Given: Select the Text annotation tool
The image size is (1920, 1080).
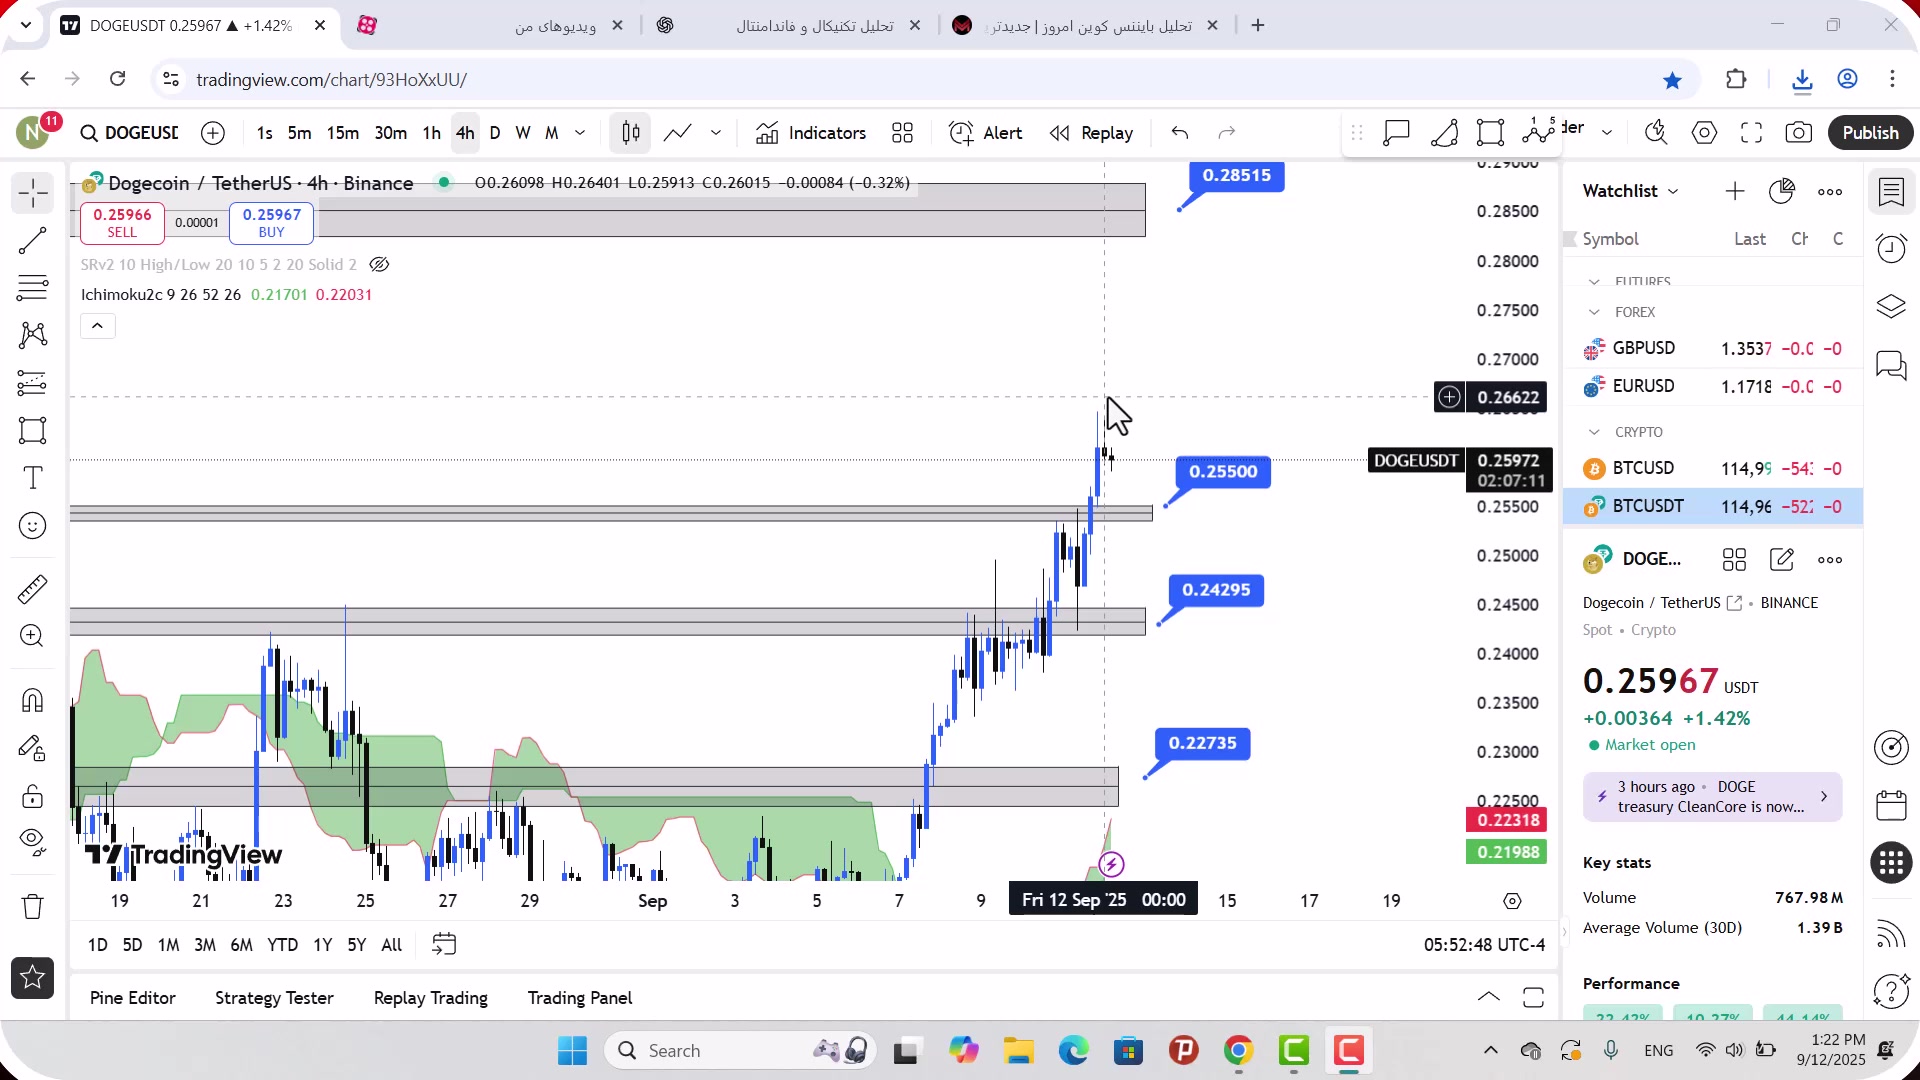Looking at the screenshot, I should click(x=33, y=478).
